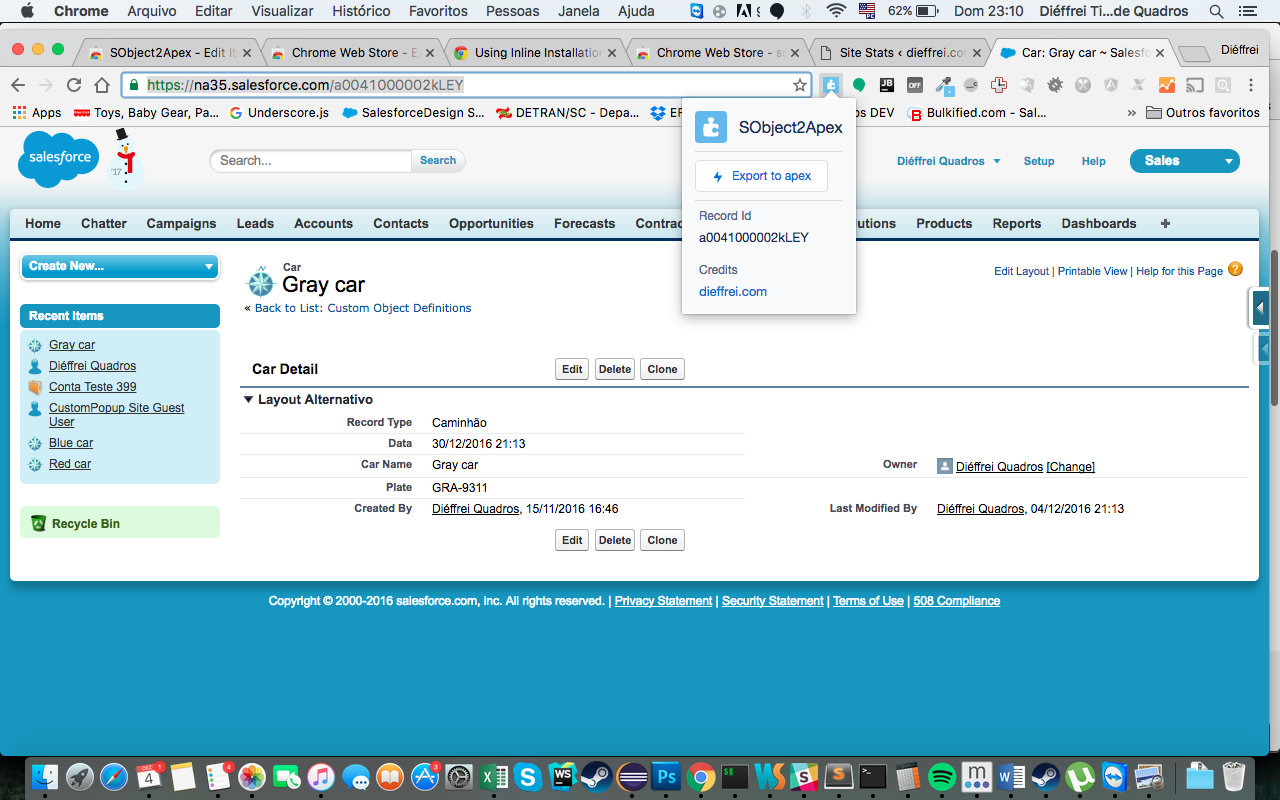Open Slack from the dock
This screenshot has height=800, width=1280.
[804, 776]
